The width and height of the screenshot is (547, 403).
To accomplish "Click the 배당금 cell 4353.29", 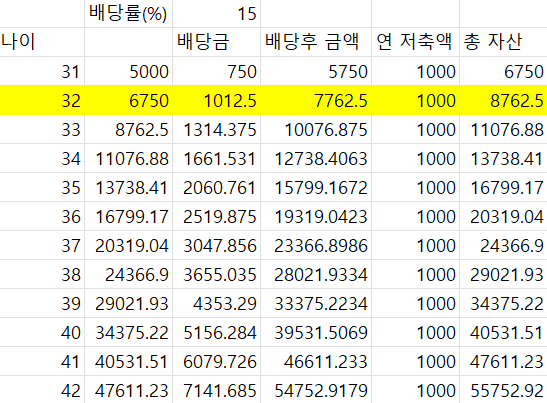I will point(216,303).
